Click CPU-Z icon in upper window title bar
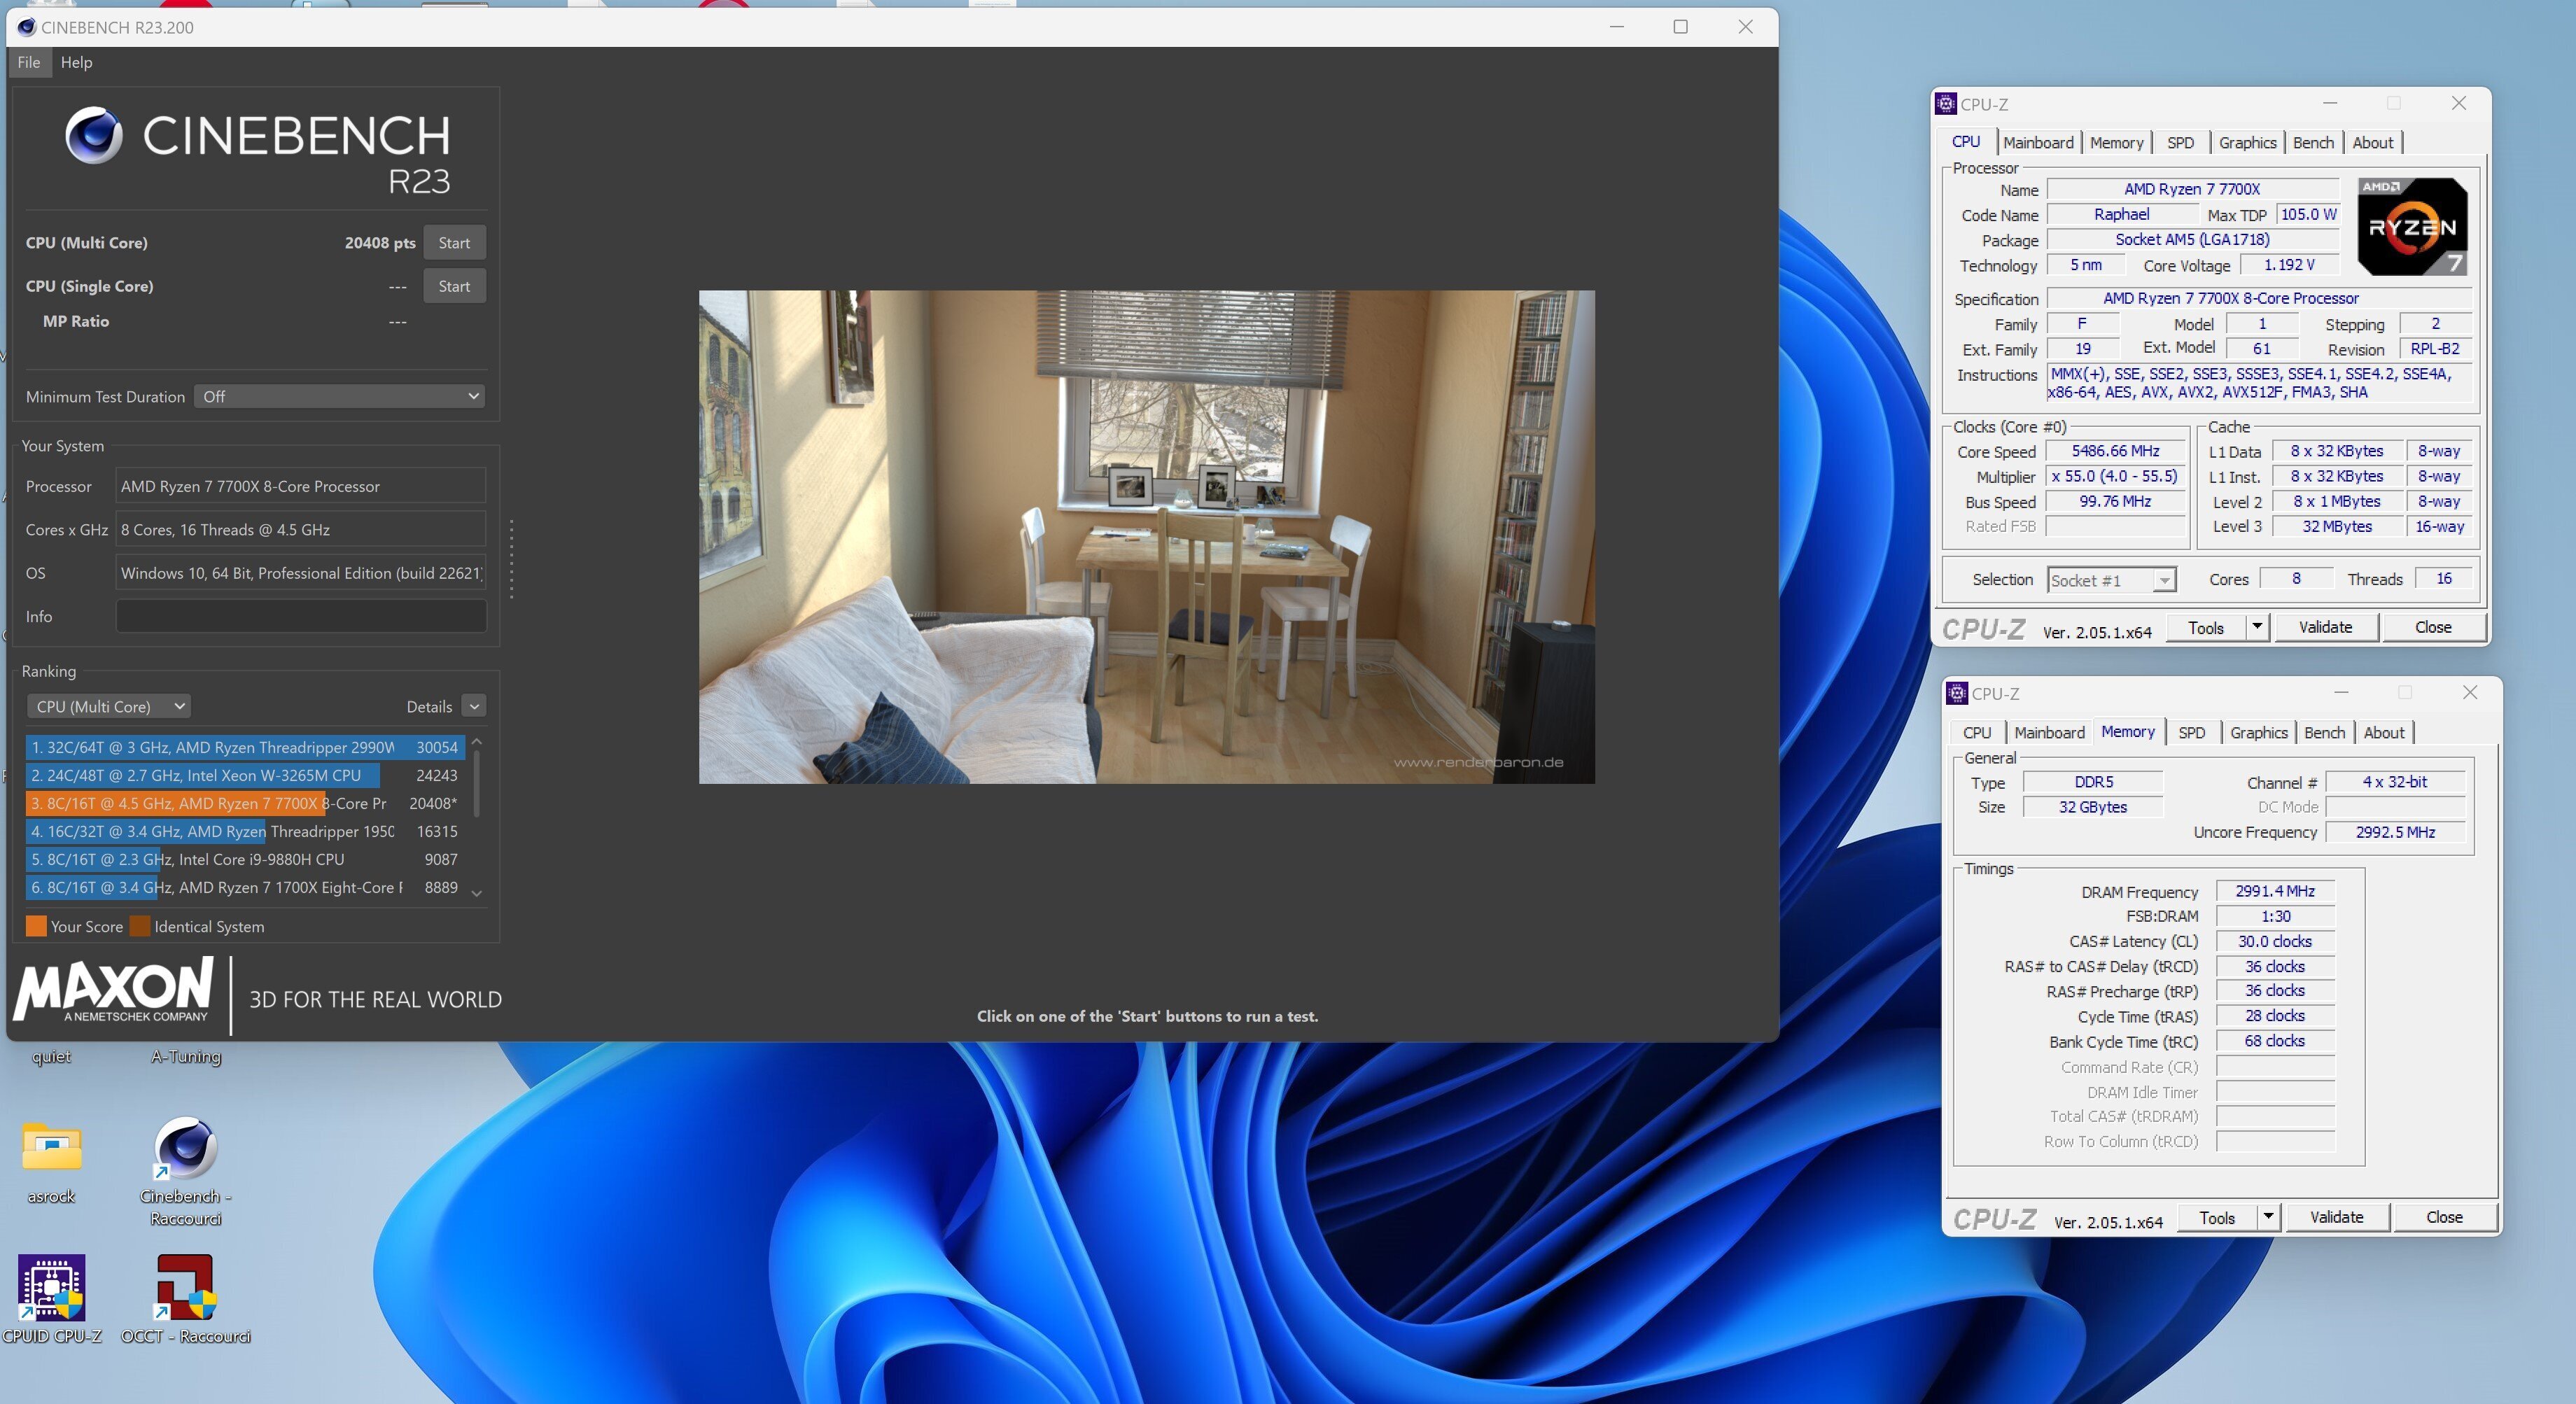The width and height of the screenshot is (2576, 1404). [x=1946, y=104]
